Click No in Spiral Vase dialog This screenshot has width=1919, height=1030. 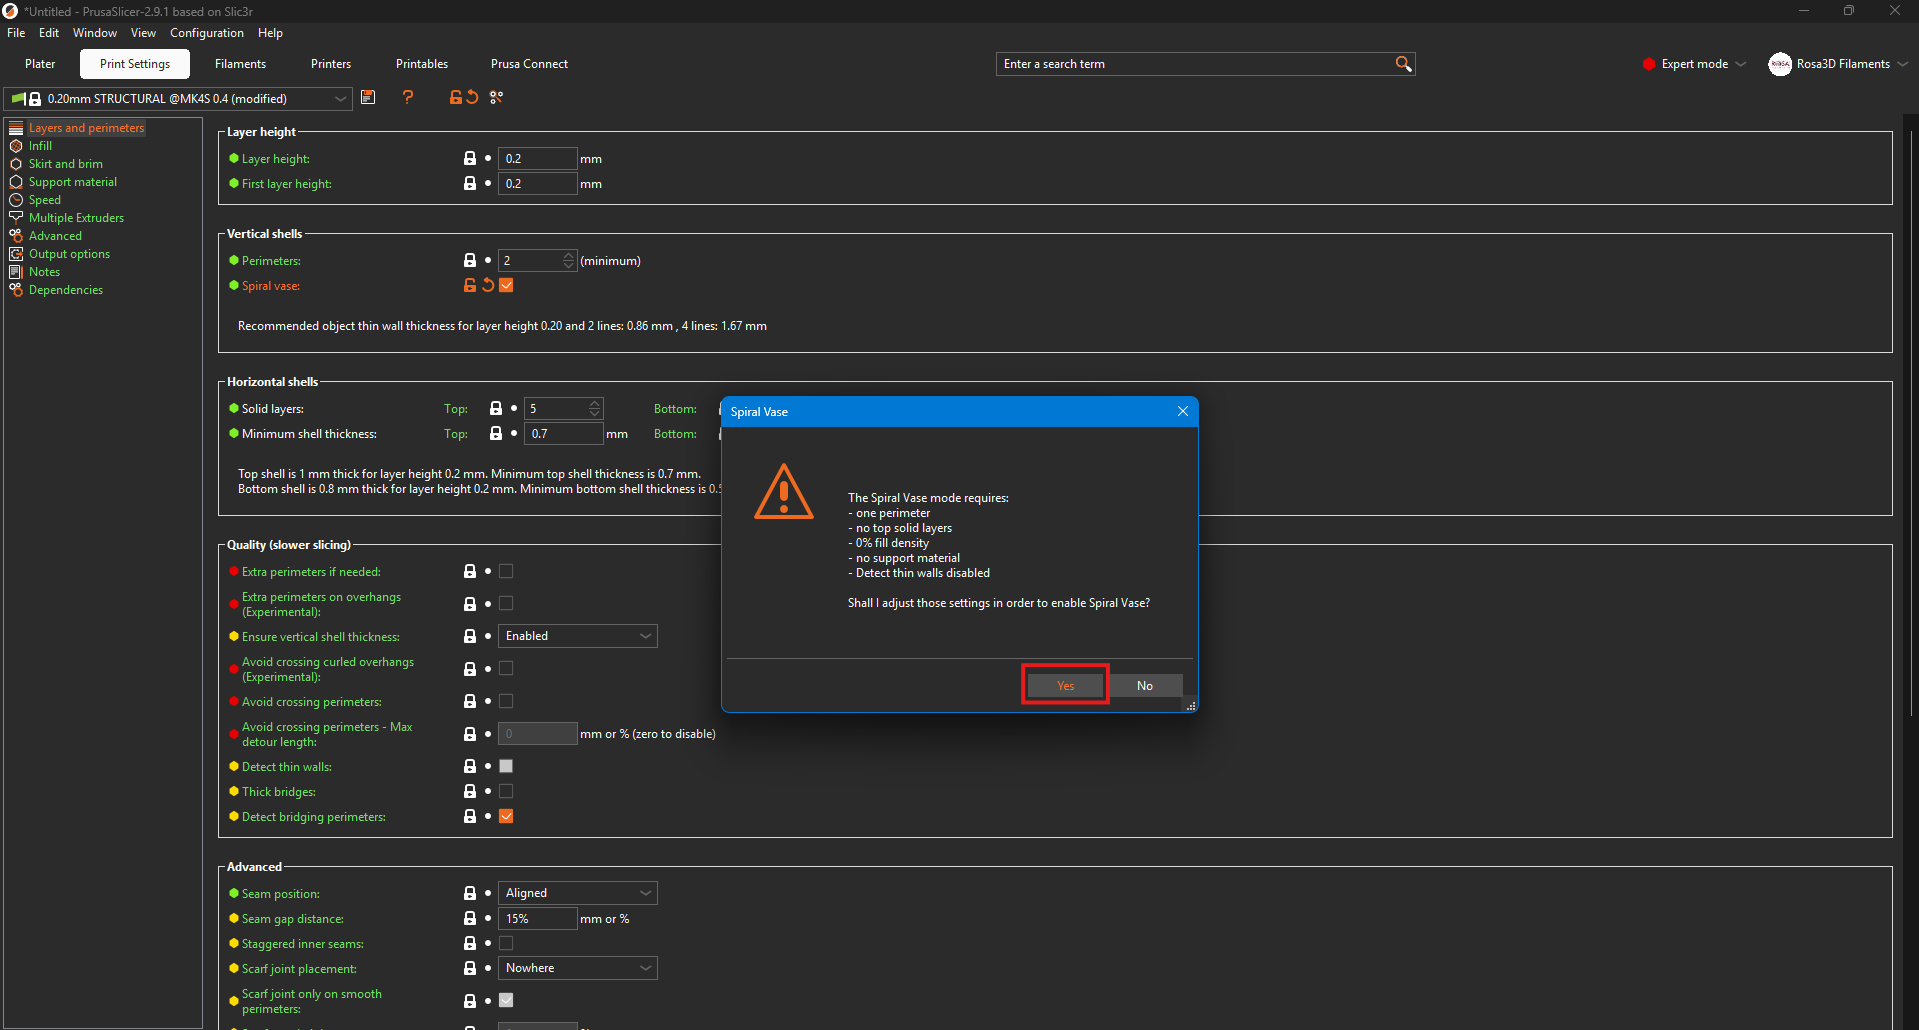point(1145,685)
